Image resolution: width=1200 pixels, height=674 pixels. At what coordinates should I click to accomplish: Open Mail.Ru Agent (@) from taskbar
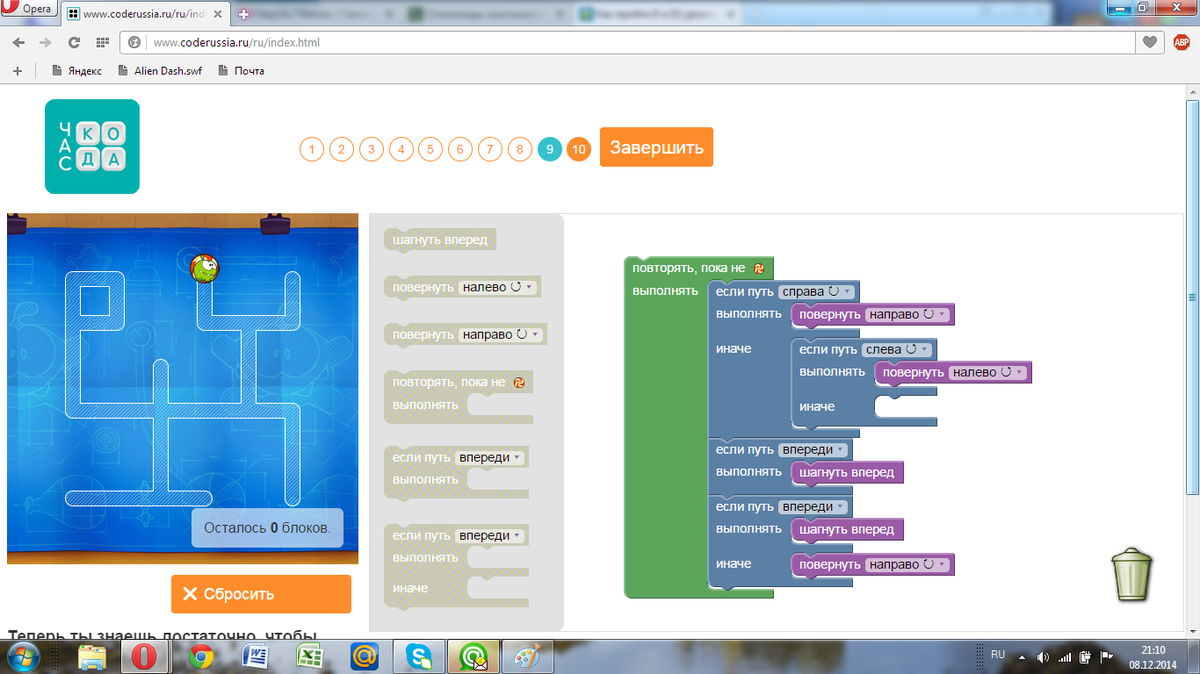[x=363, y=657]
